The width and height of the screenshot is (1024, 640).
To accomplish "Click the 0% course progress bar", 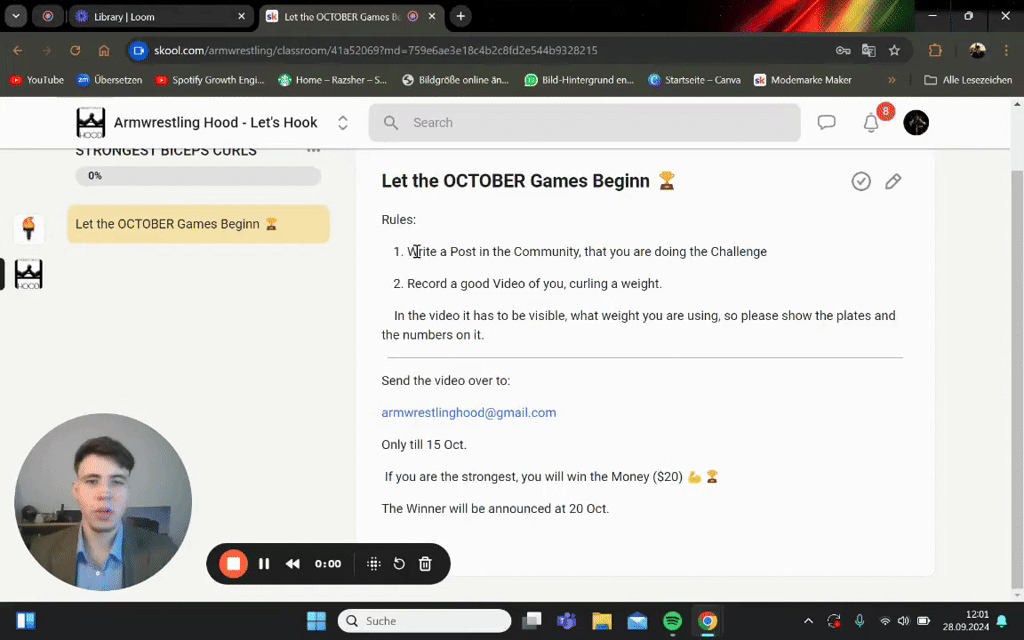I will click(199, 176).
